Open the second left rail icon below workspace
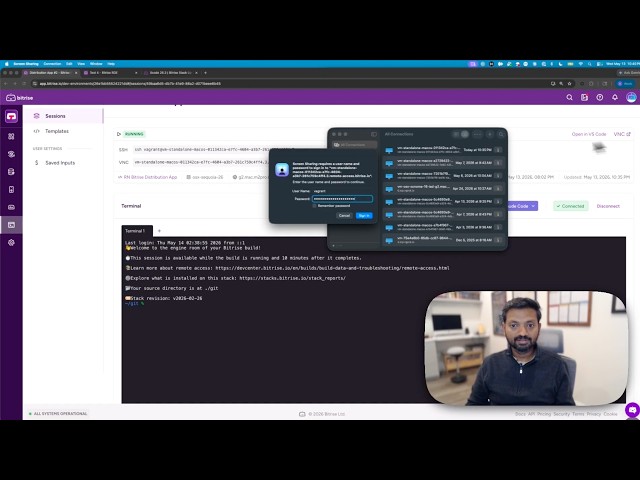Viewport: 640px width, 480px height. tap(11, 136)
